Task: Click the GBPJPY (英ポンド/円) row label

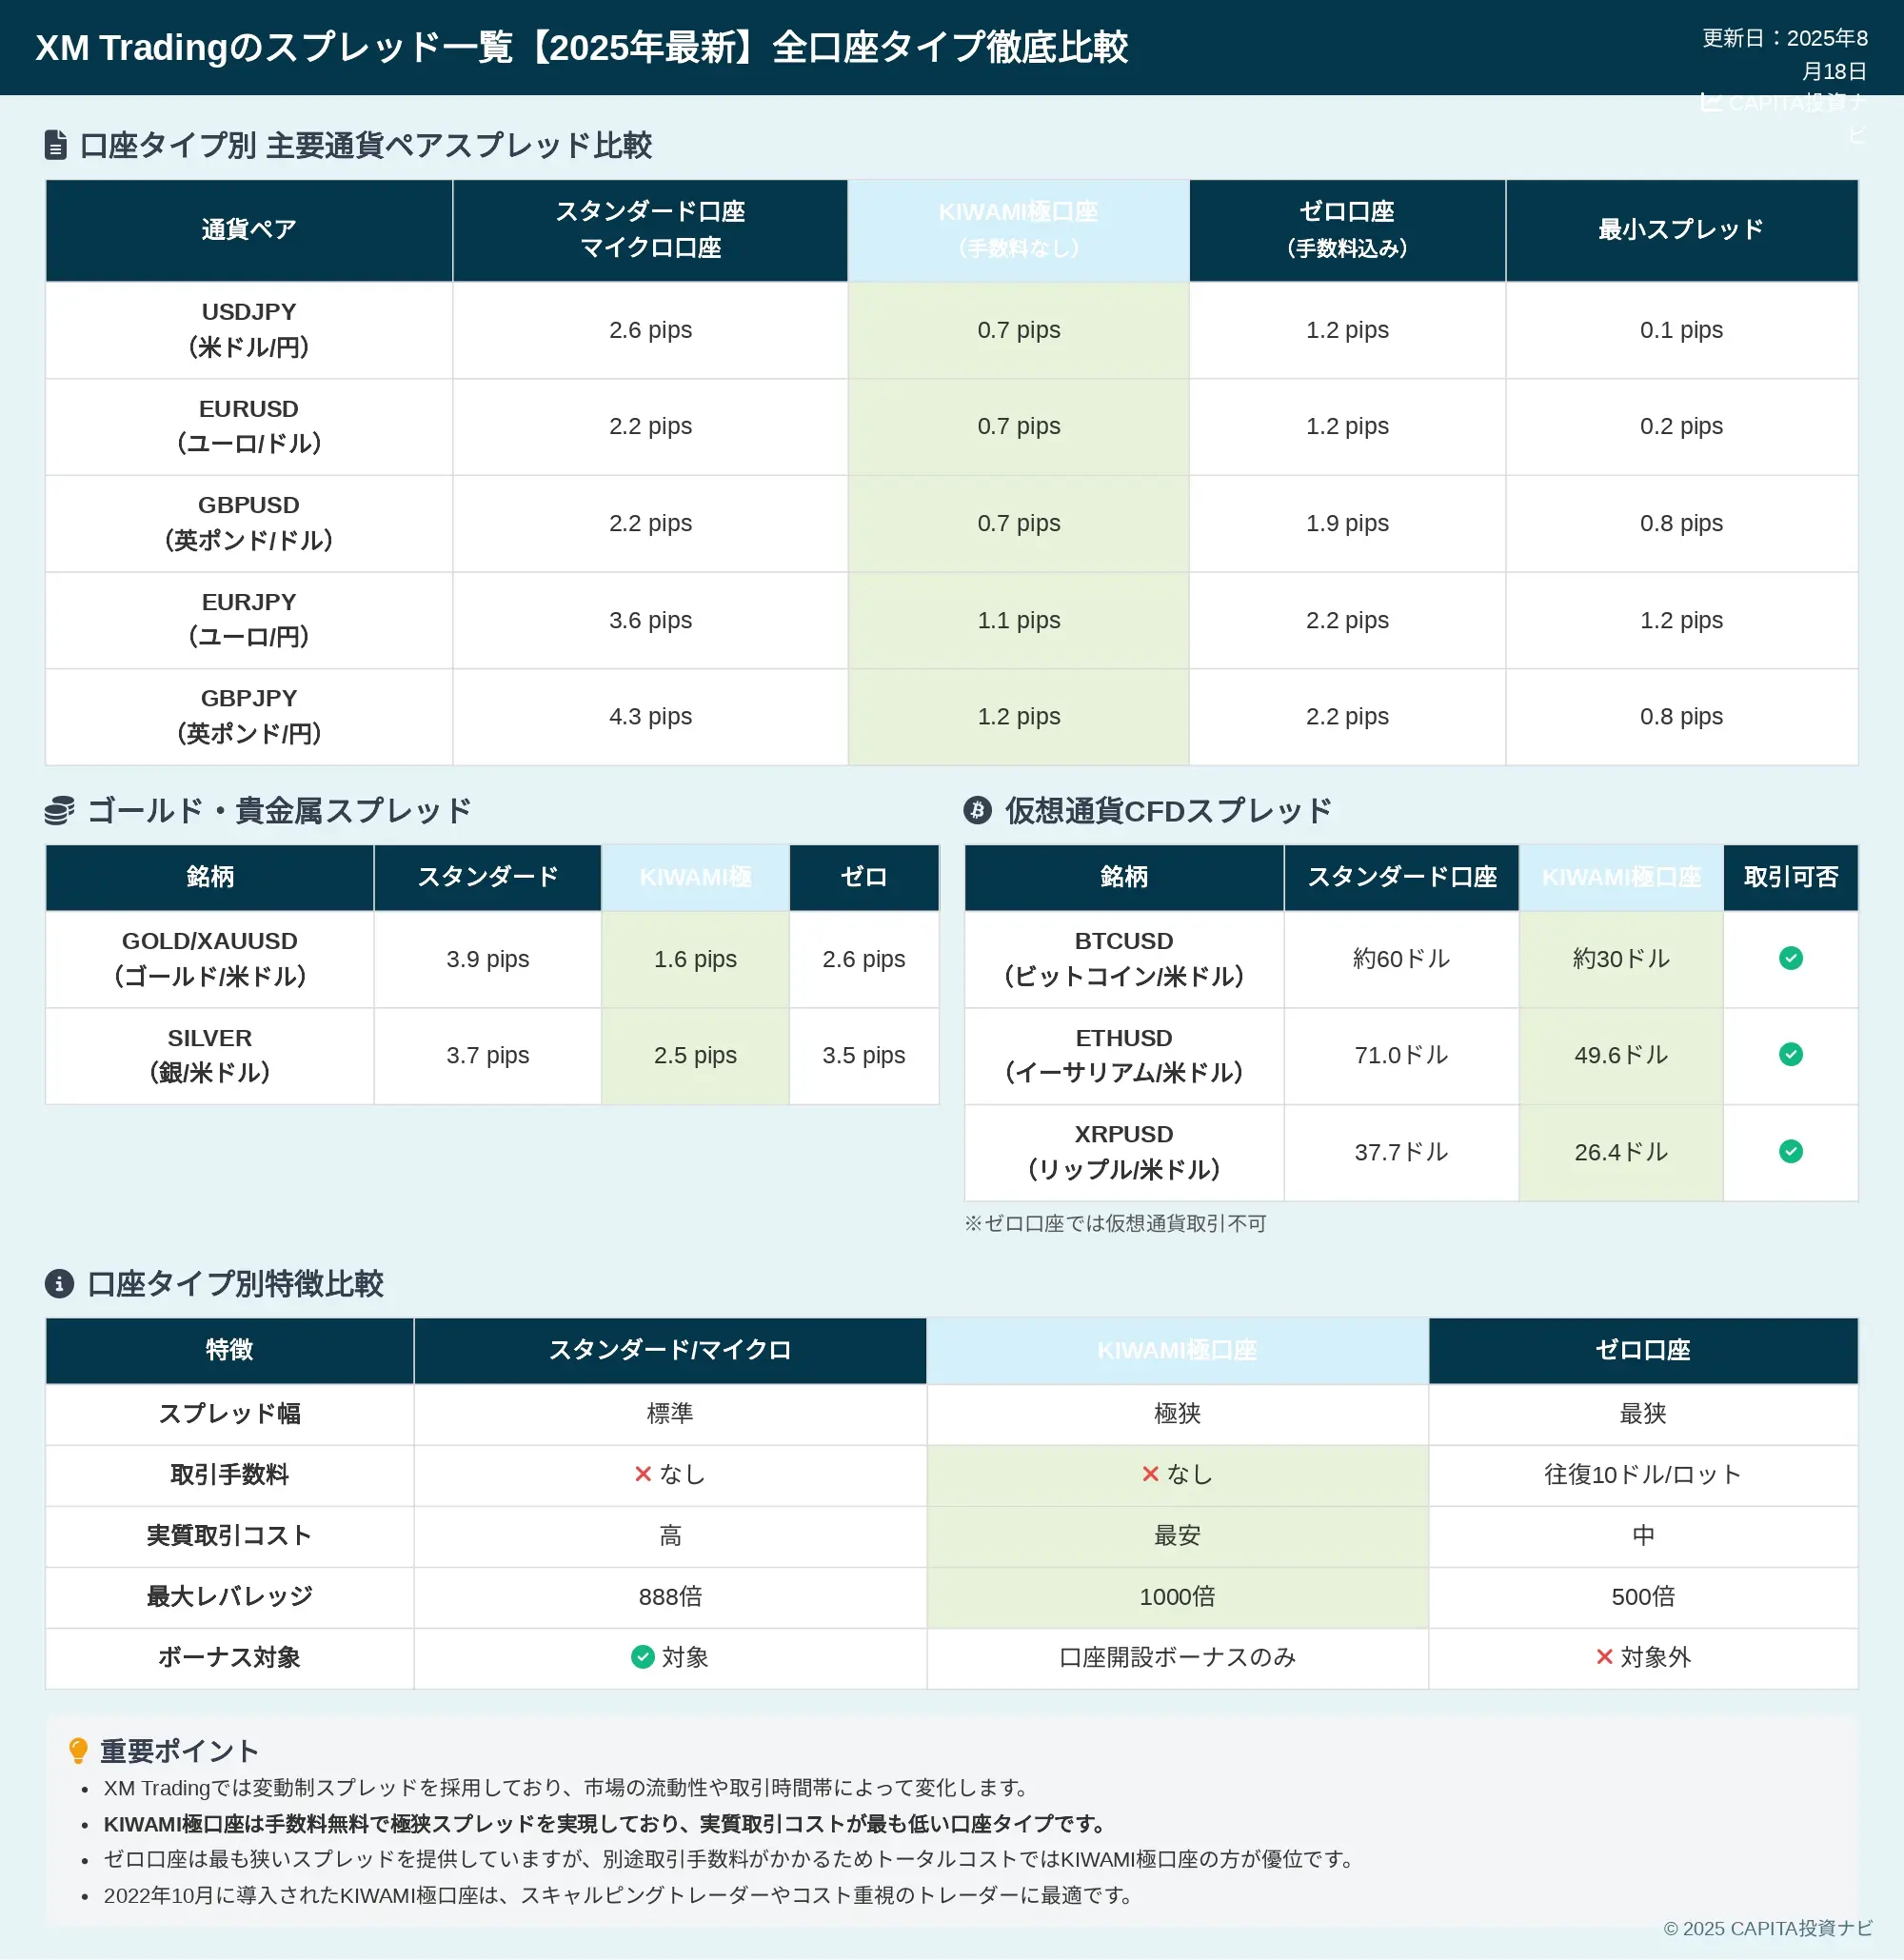Action: [x=249, y=716]
